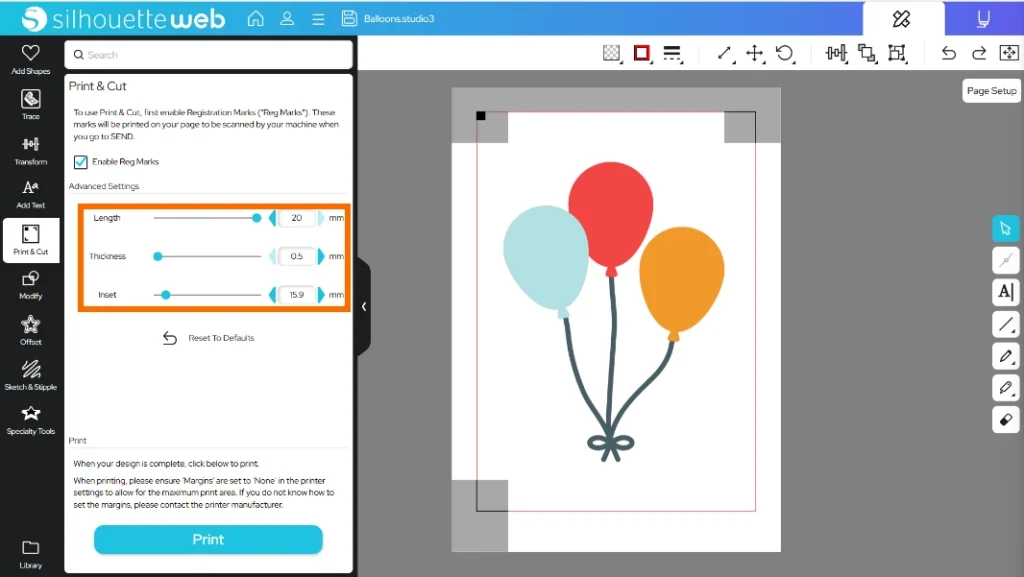This screenshot has width=1024, height=577.
Task: Open the hamburger menu in header
Action: click(x=318, y=18)
